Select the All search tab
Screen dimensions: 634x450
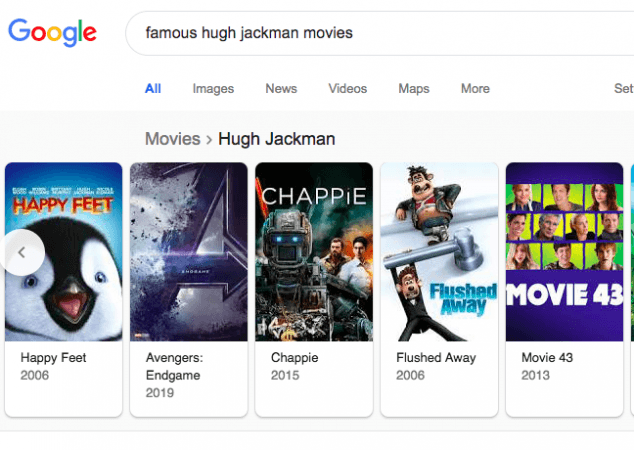click(153, 89)
